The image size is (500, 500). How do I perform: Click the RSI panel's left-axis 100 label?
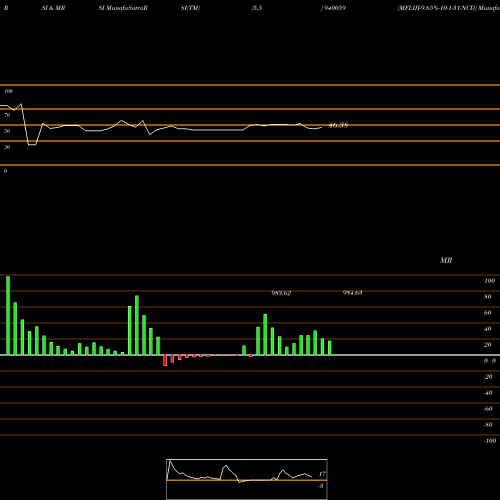coord(8,91)
